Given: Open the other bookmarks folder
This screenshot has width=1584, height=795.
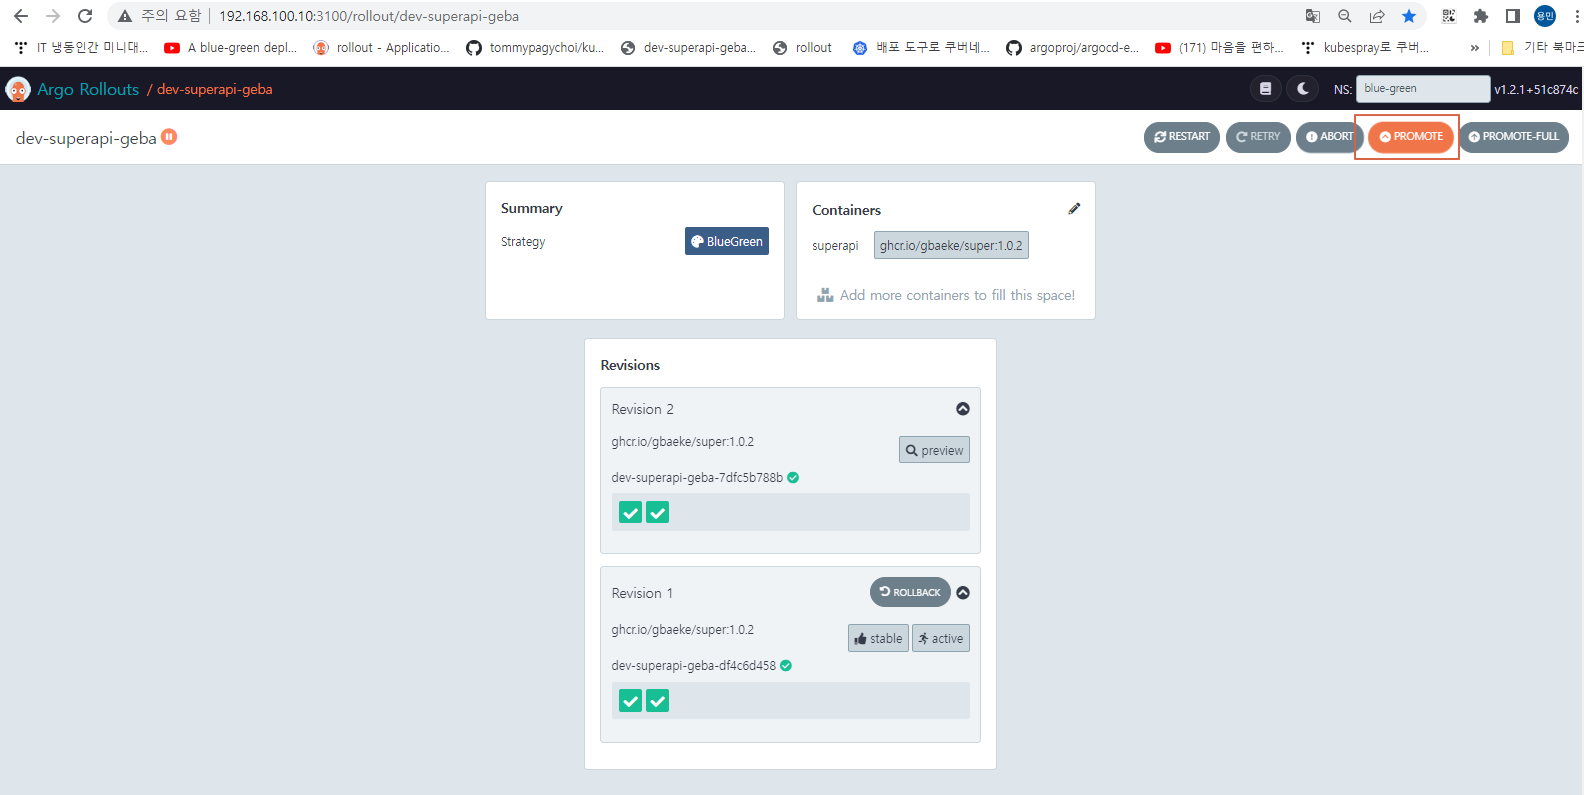Looking at the screenshot, I should pos(1542,47).
